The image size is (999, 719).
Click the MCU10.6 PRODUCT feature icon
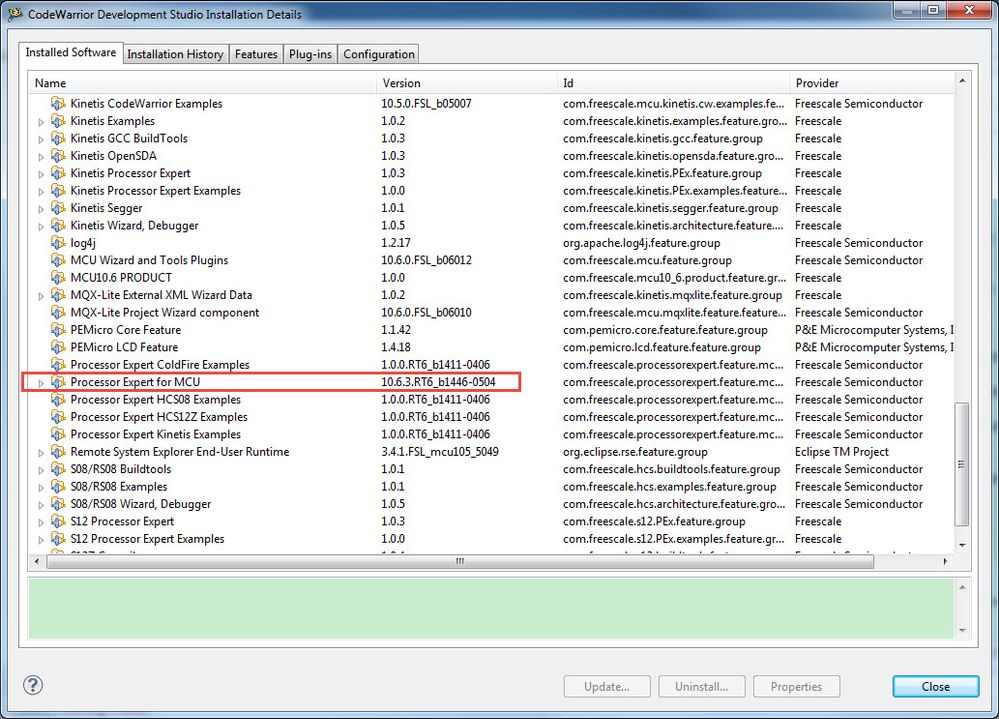(x=58, y=278)
